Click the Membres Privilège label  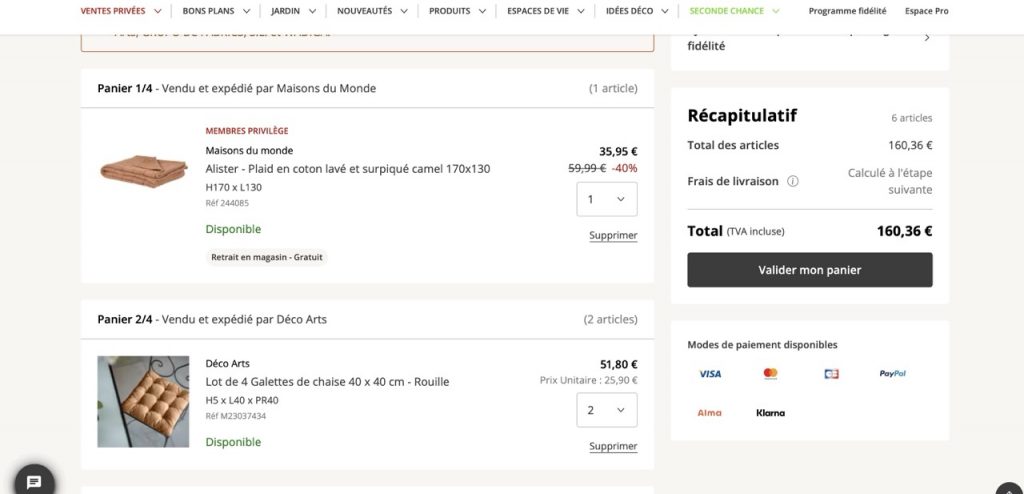247,131
